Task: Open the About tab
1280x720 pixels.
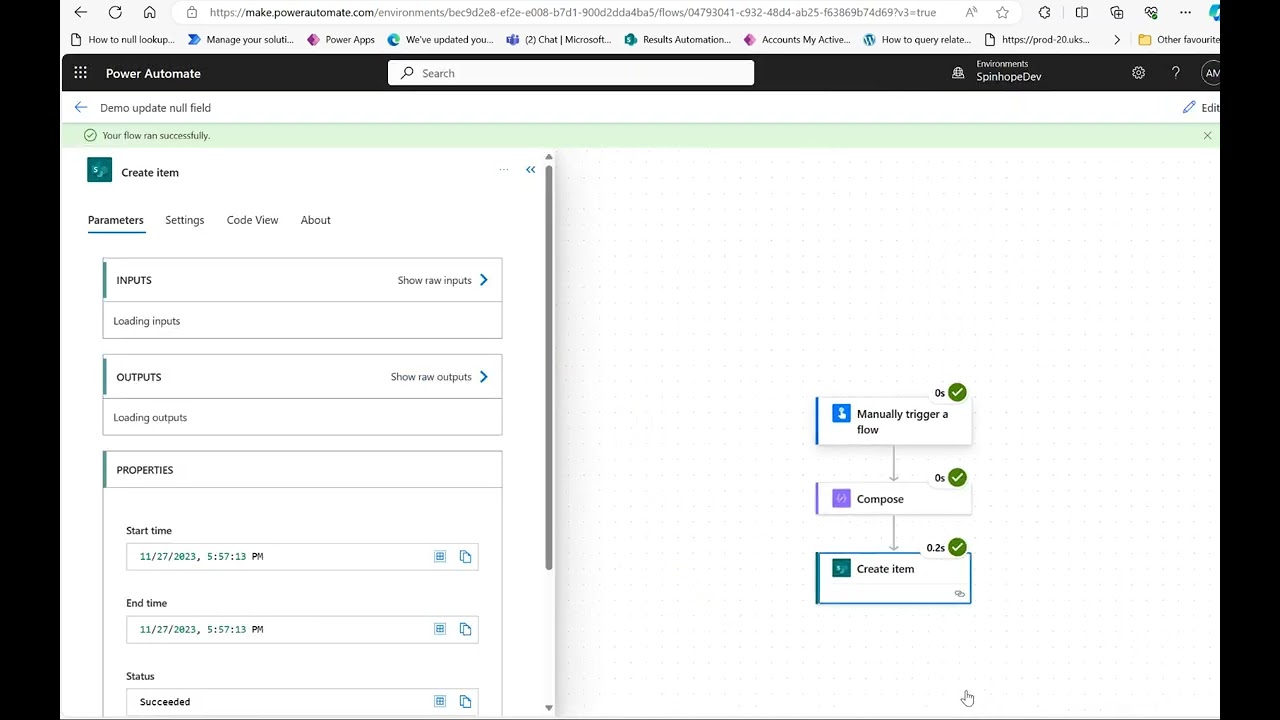Action: [315, 220]
